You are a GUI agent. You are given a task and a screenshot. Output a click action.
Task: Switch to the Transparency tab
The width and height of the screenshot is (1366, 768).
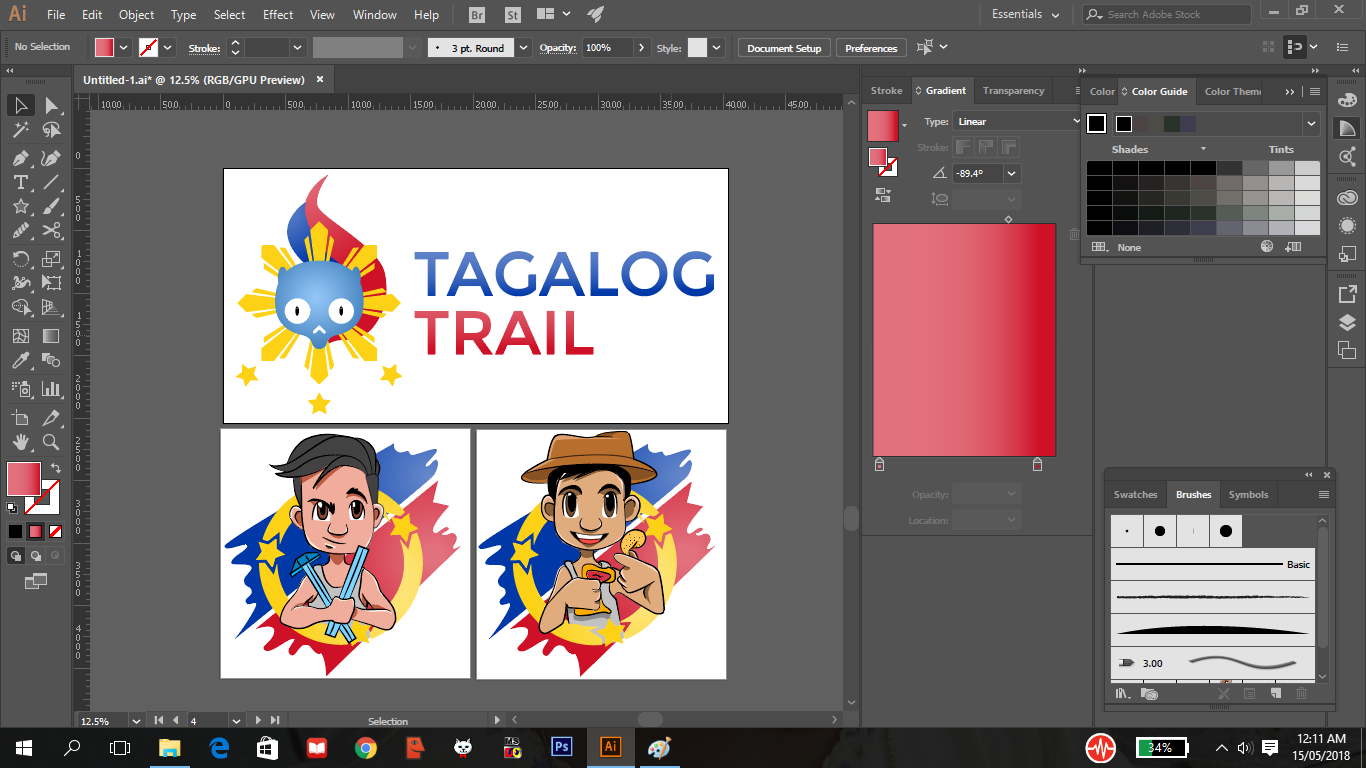tap(1013, 91)
